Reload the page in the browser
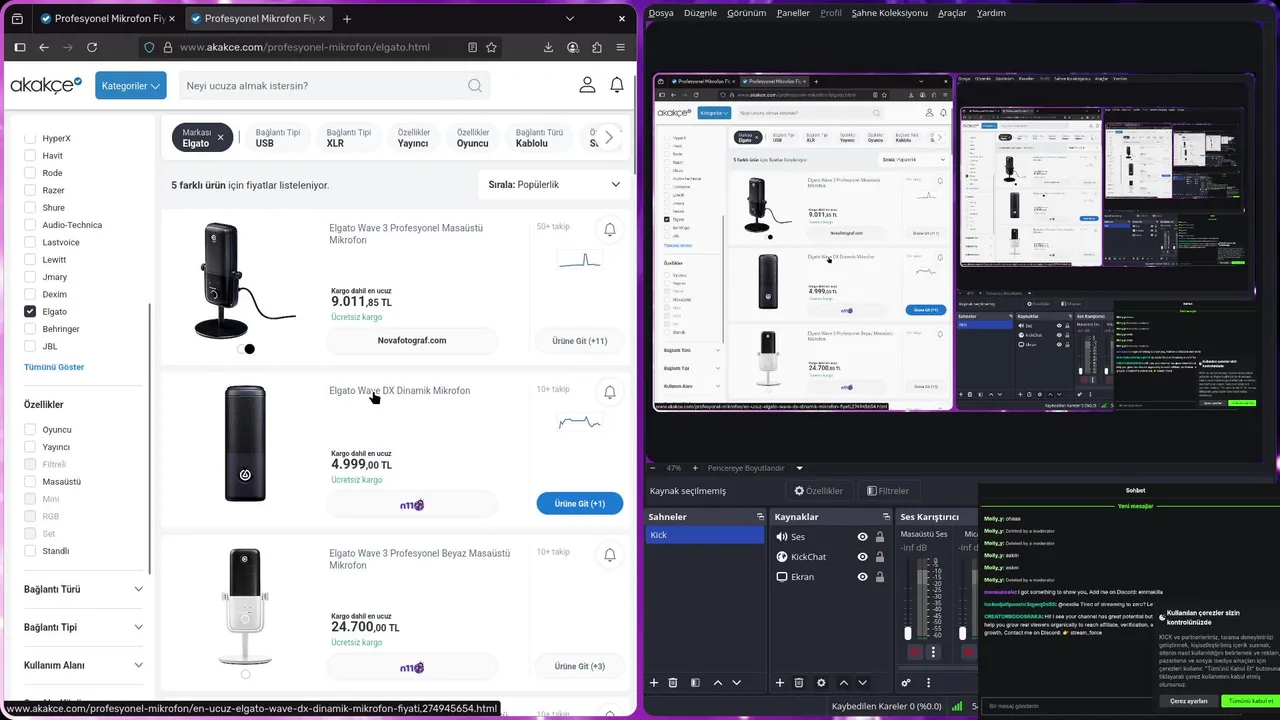Image resolution: width=1280 pixels, height=720 pixels. [92, 47]
